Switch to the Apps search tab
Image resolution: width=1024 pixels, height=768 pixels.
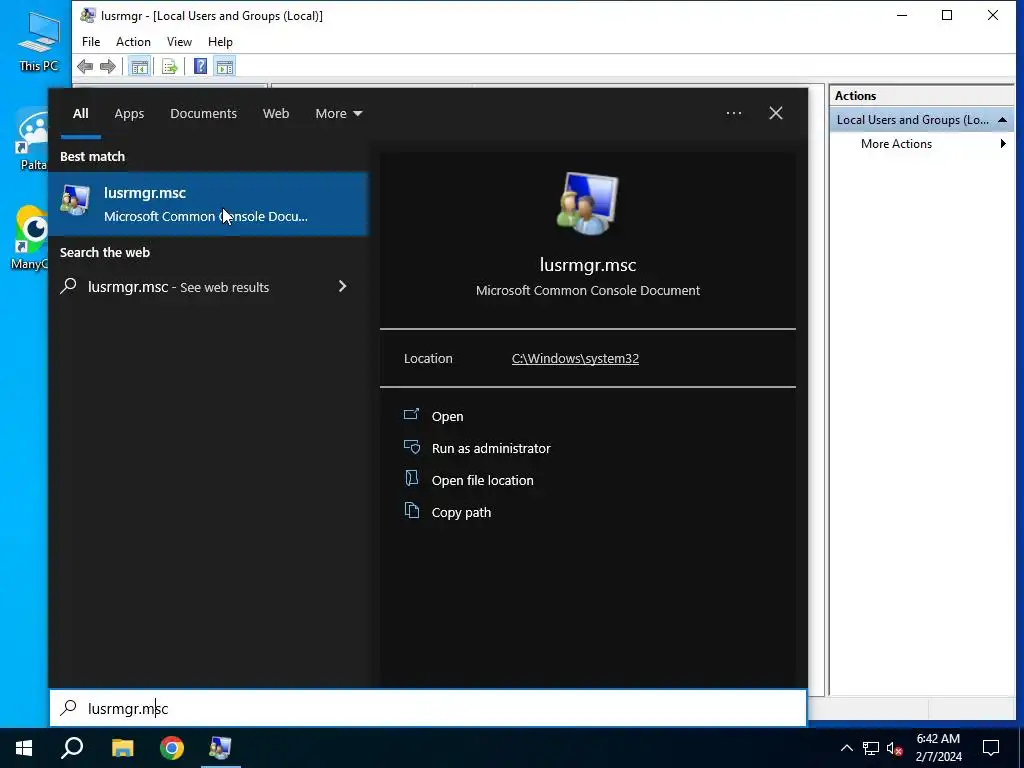(x=129, y=114)
